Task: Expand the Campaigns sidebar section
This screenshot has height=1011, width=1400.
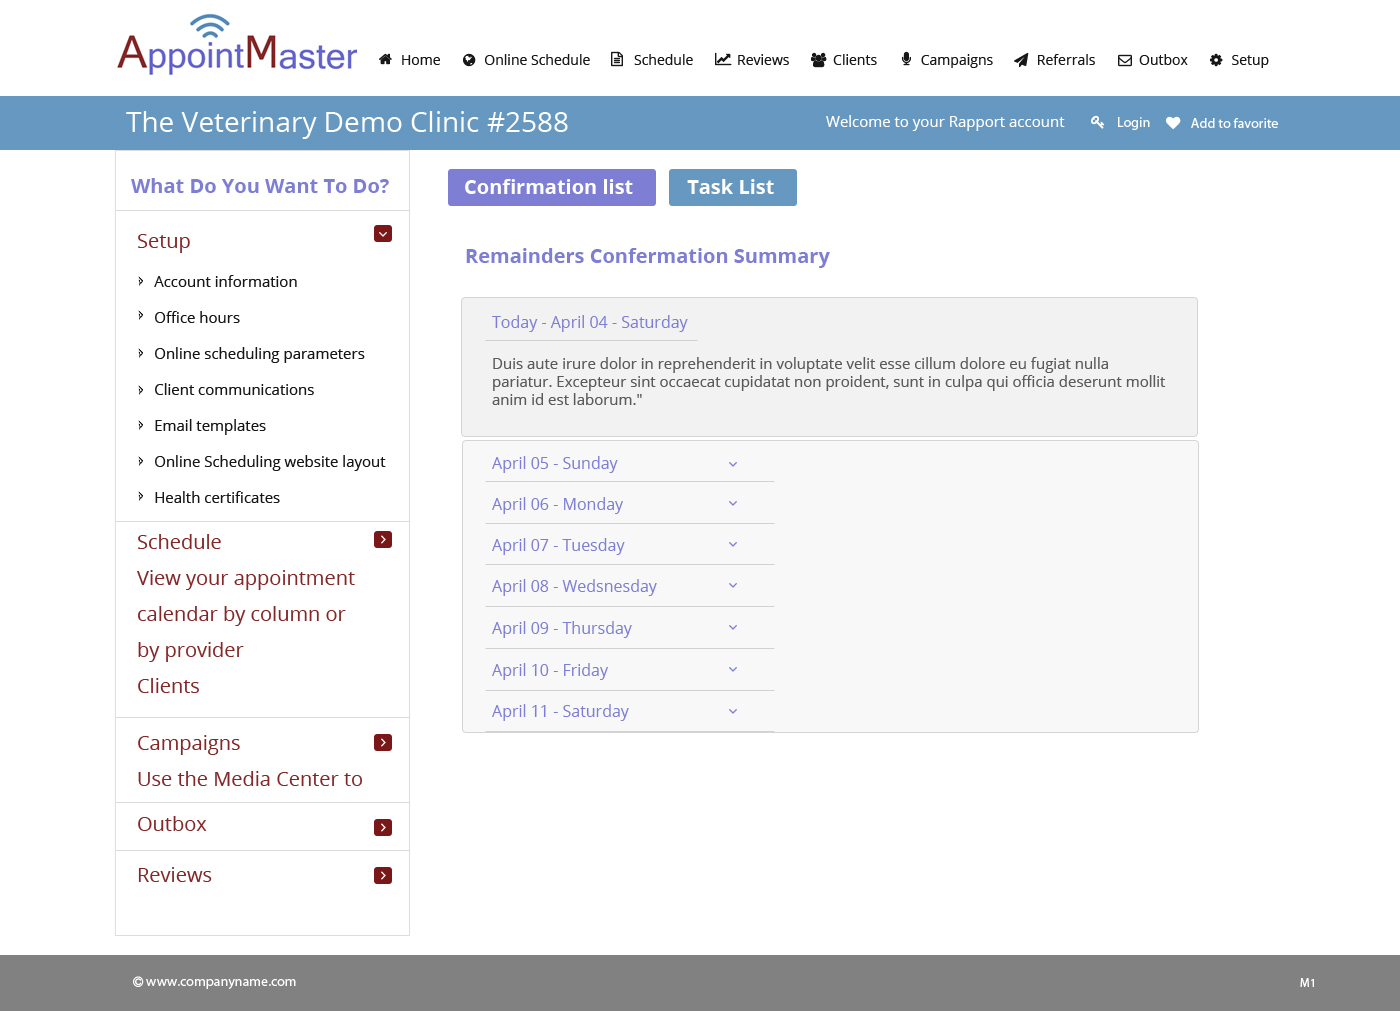Action: pos(383,743)
